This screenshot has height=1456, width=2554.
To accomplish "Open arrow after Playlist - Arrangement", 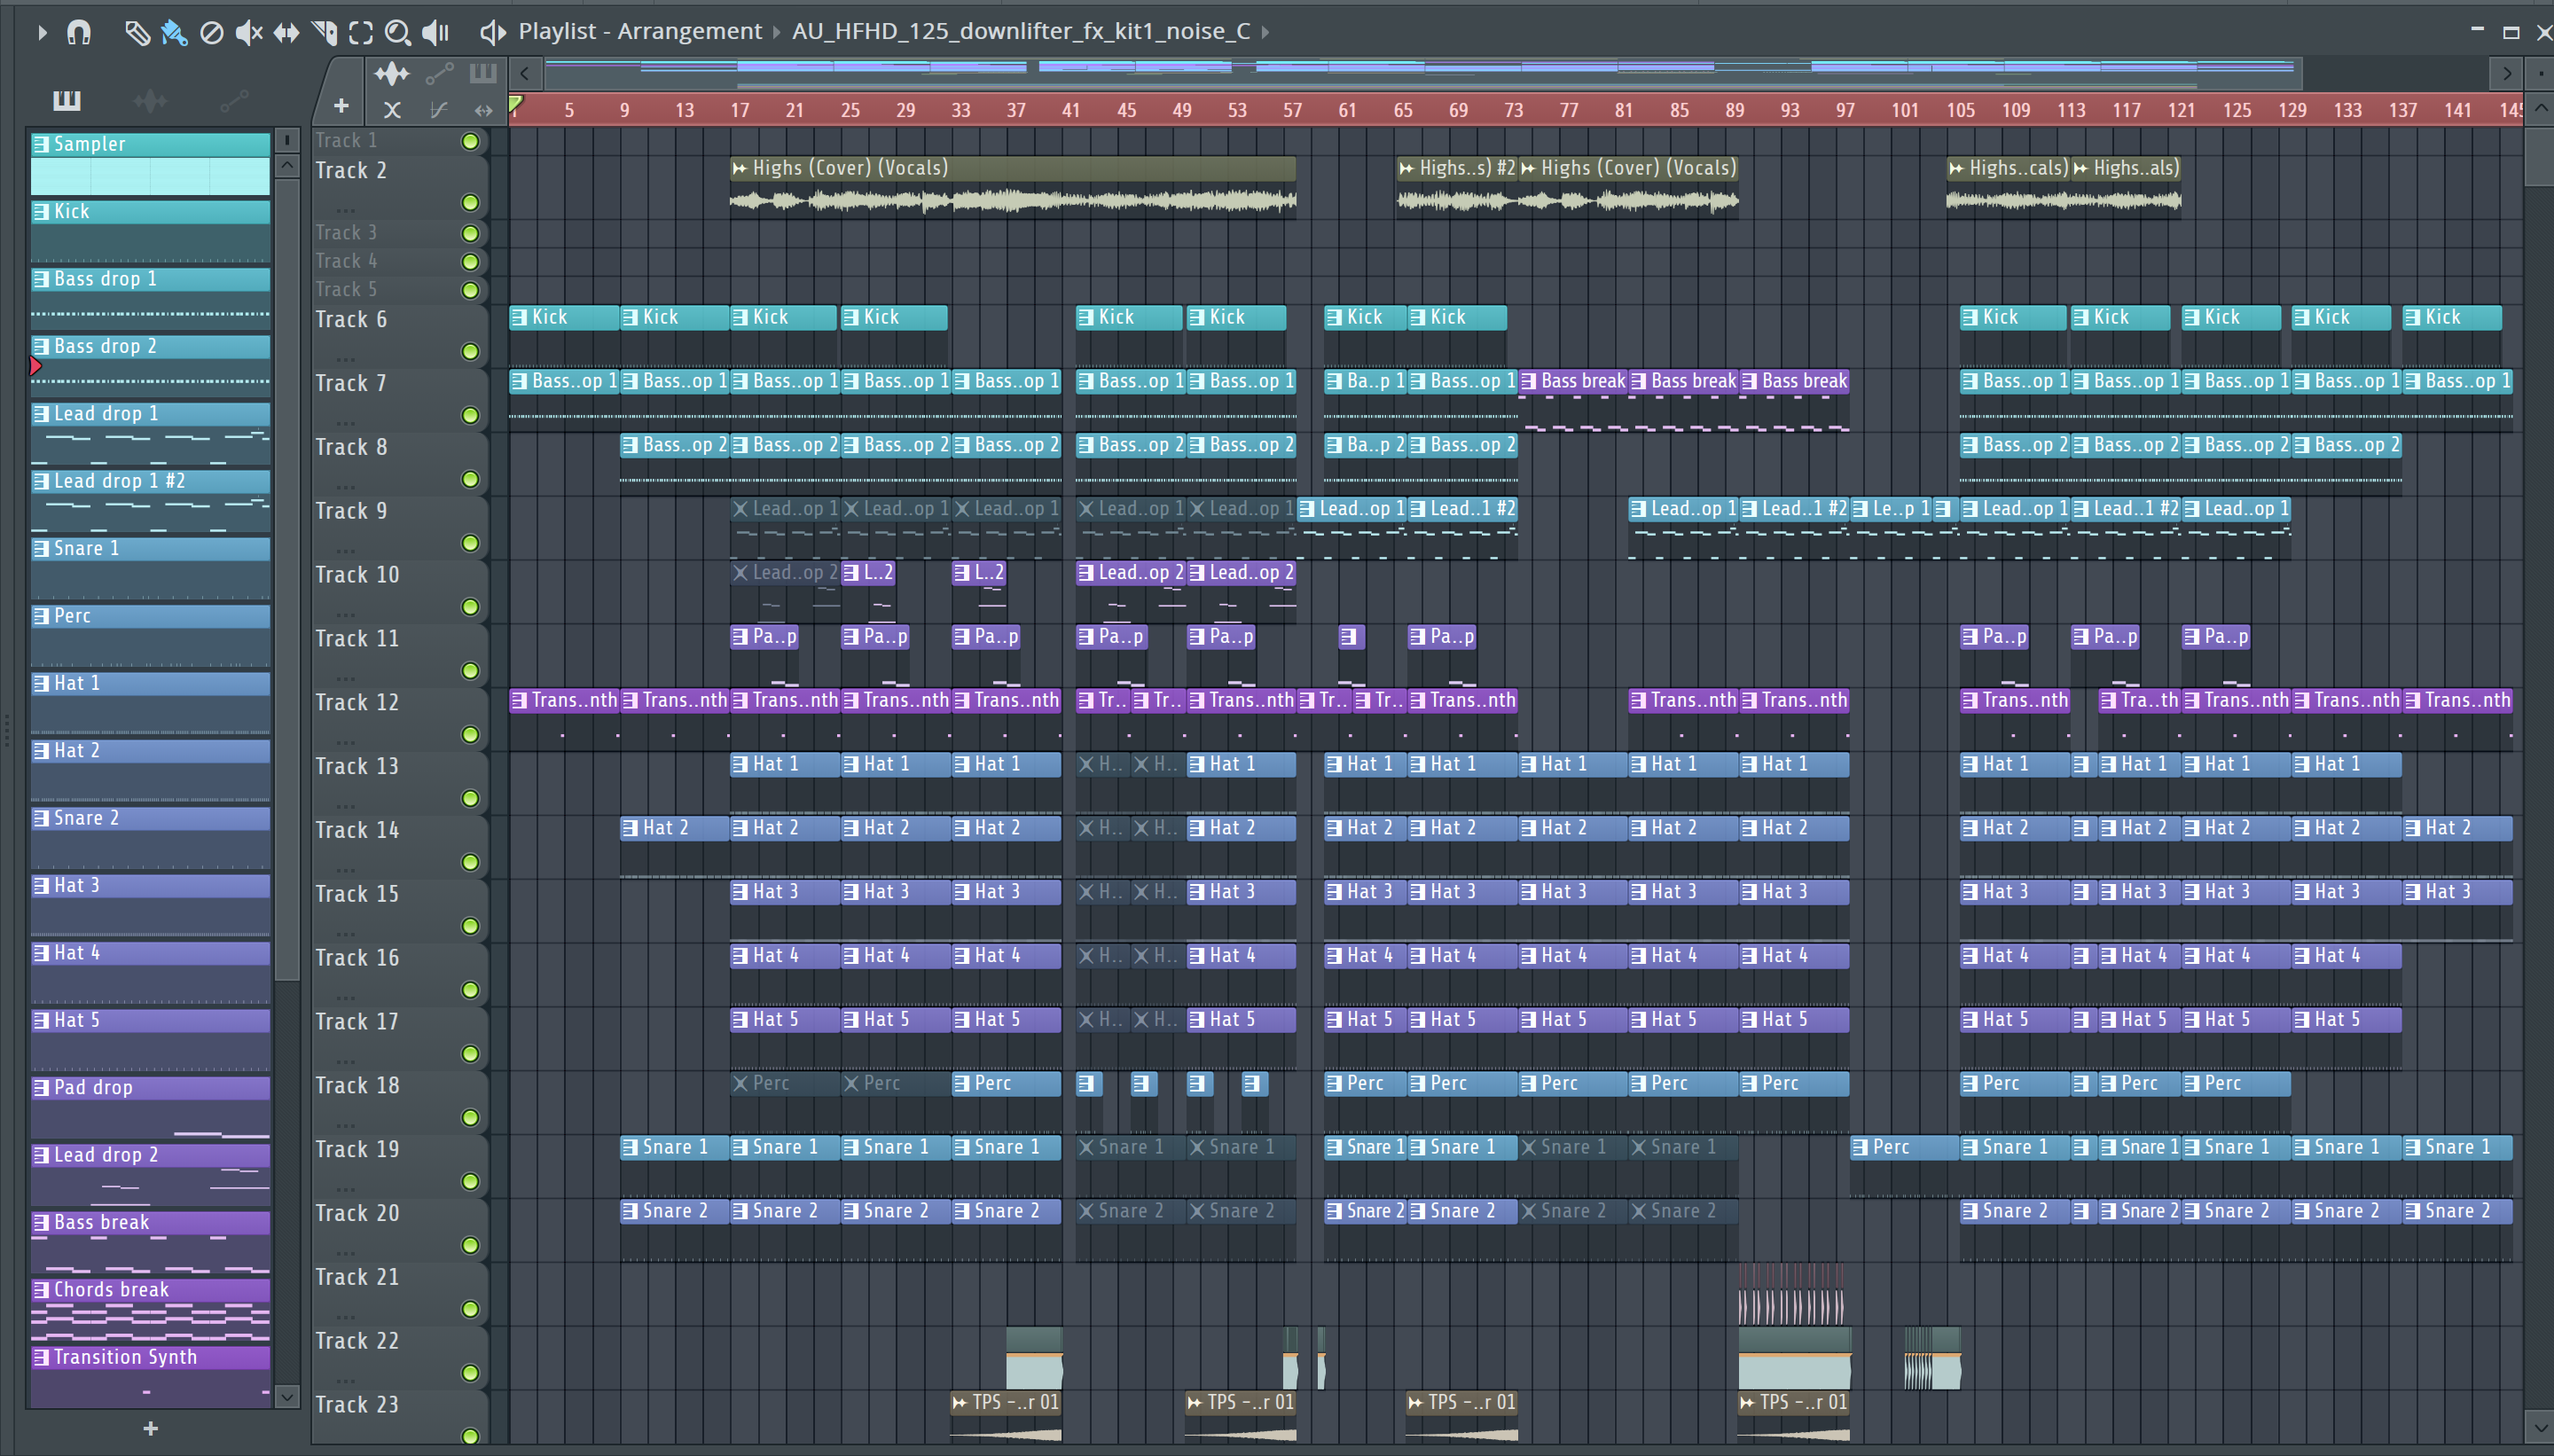I will (x=776, y=32).
